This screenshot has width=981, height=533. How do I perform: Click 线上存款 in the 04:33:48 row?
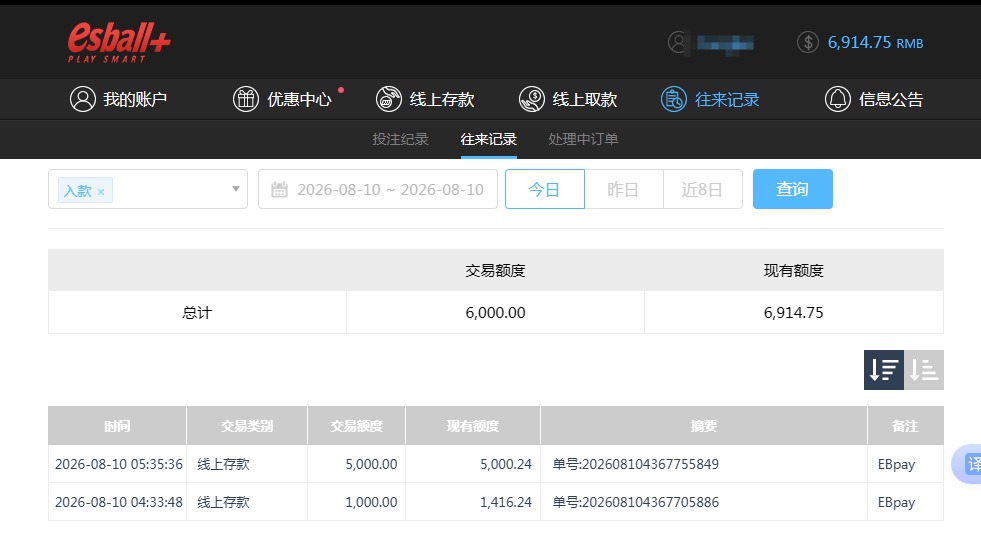coord(223,502)
